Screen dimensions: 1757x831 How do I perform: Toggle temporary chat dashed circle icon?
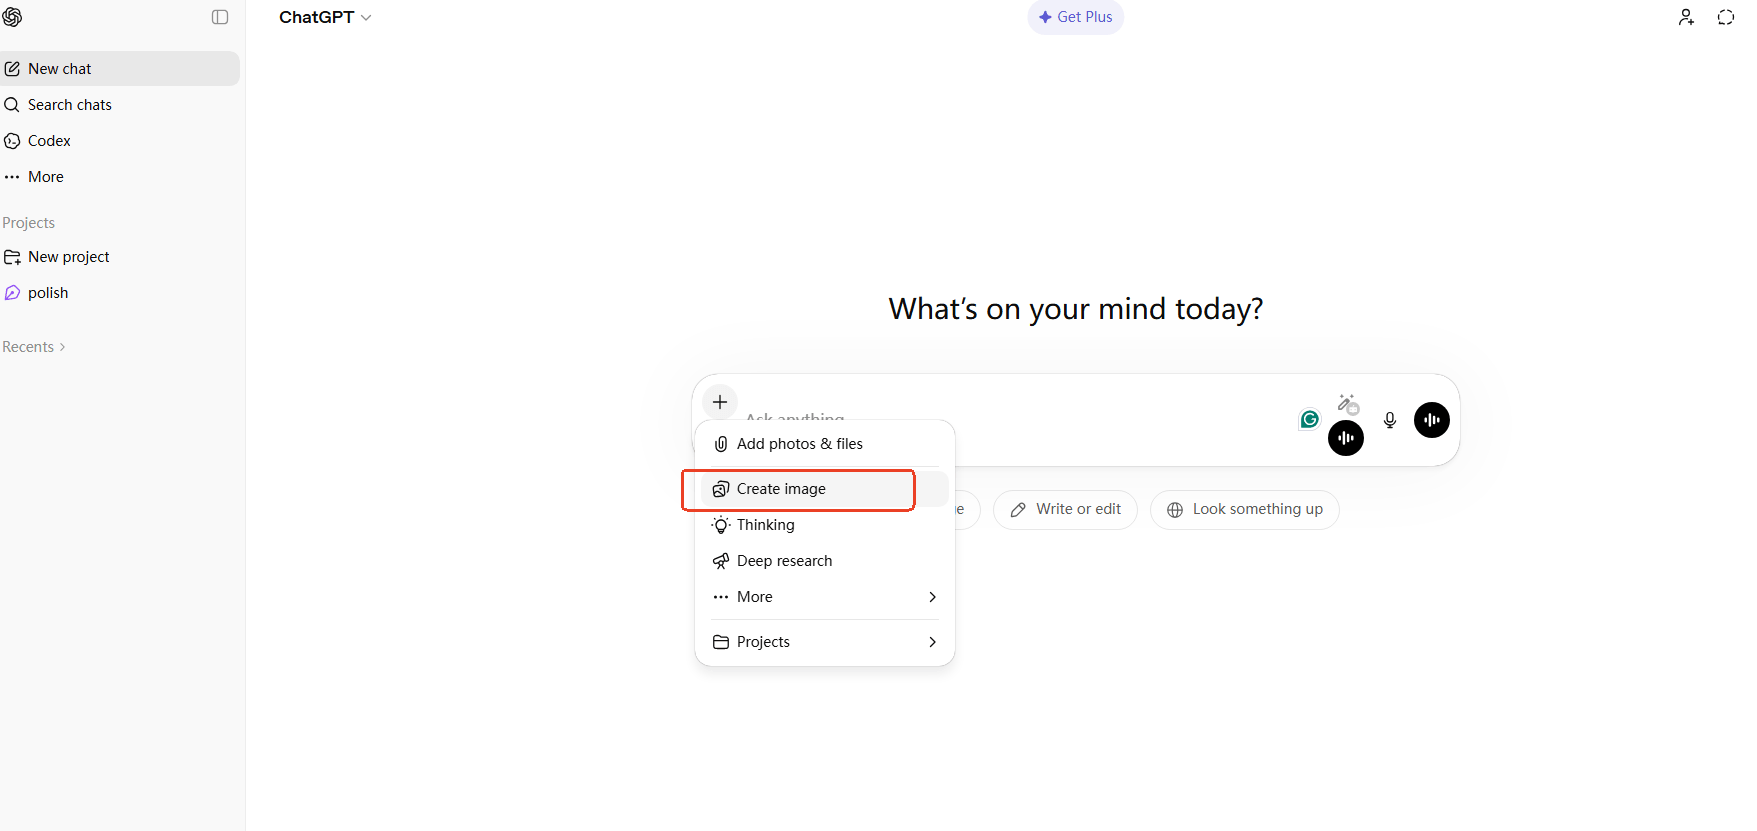[1725, 17]
